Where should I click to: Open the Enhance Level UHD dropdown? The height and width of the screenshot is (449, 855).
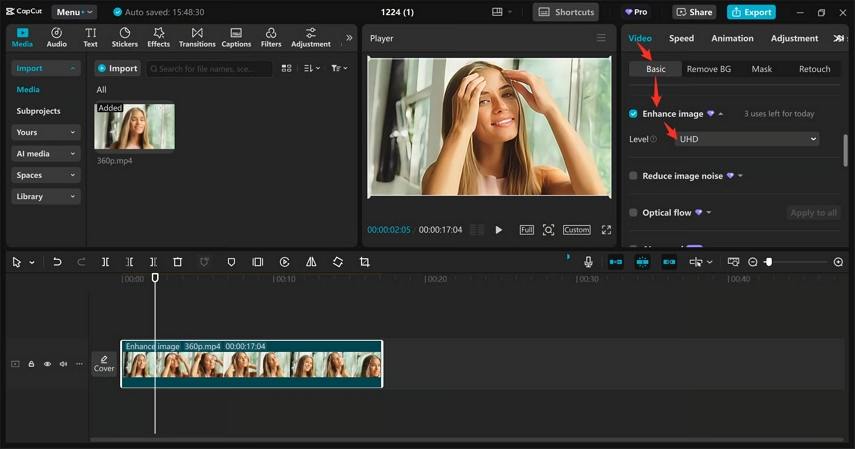(747, 139)
